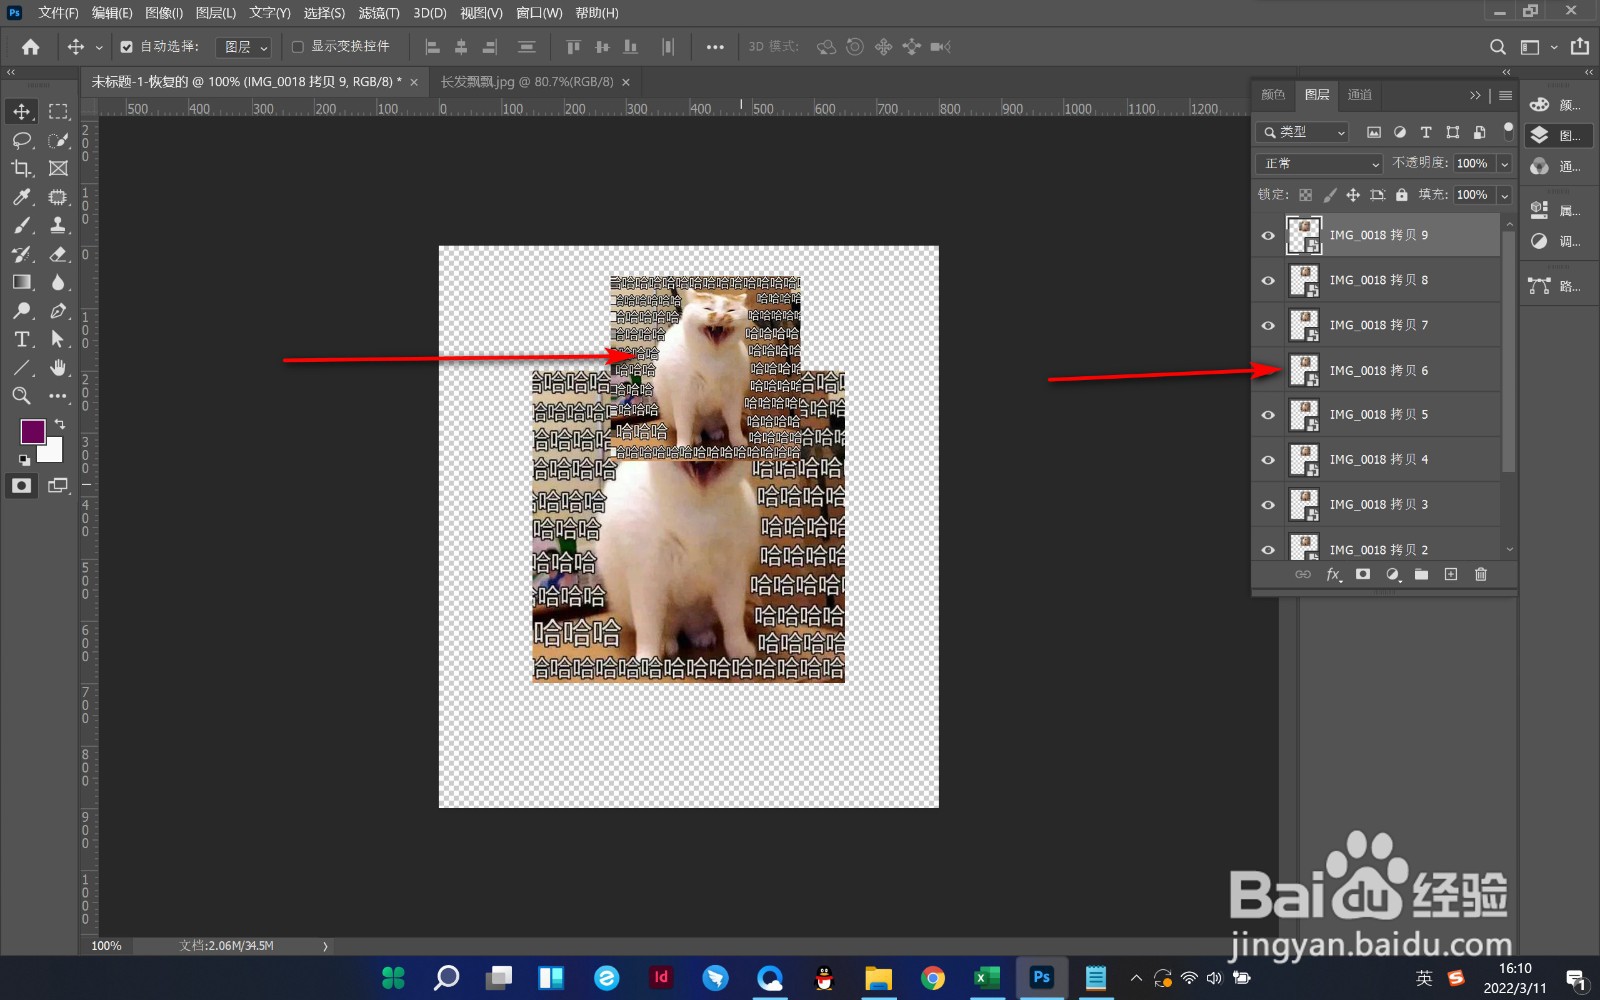Open tool preset picker arrow beside Move icon
This screenshot has height=1000, width=1600.
(99, 47)
